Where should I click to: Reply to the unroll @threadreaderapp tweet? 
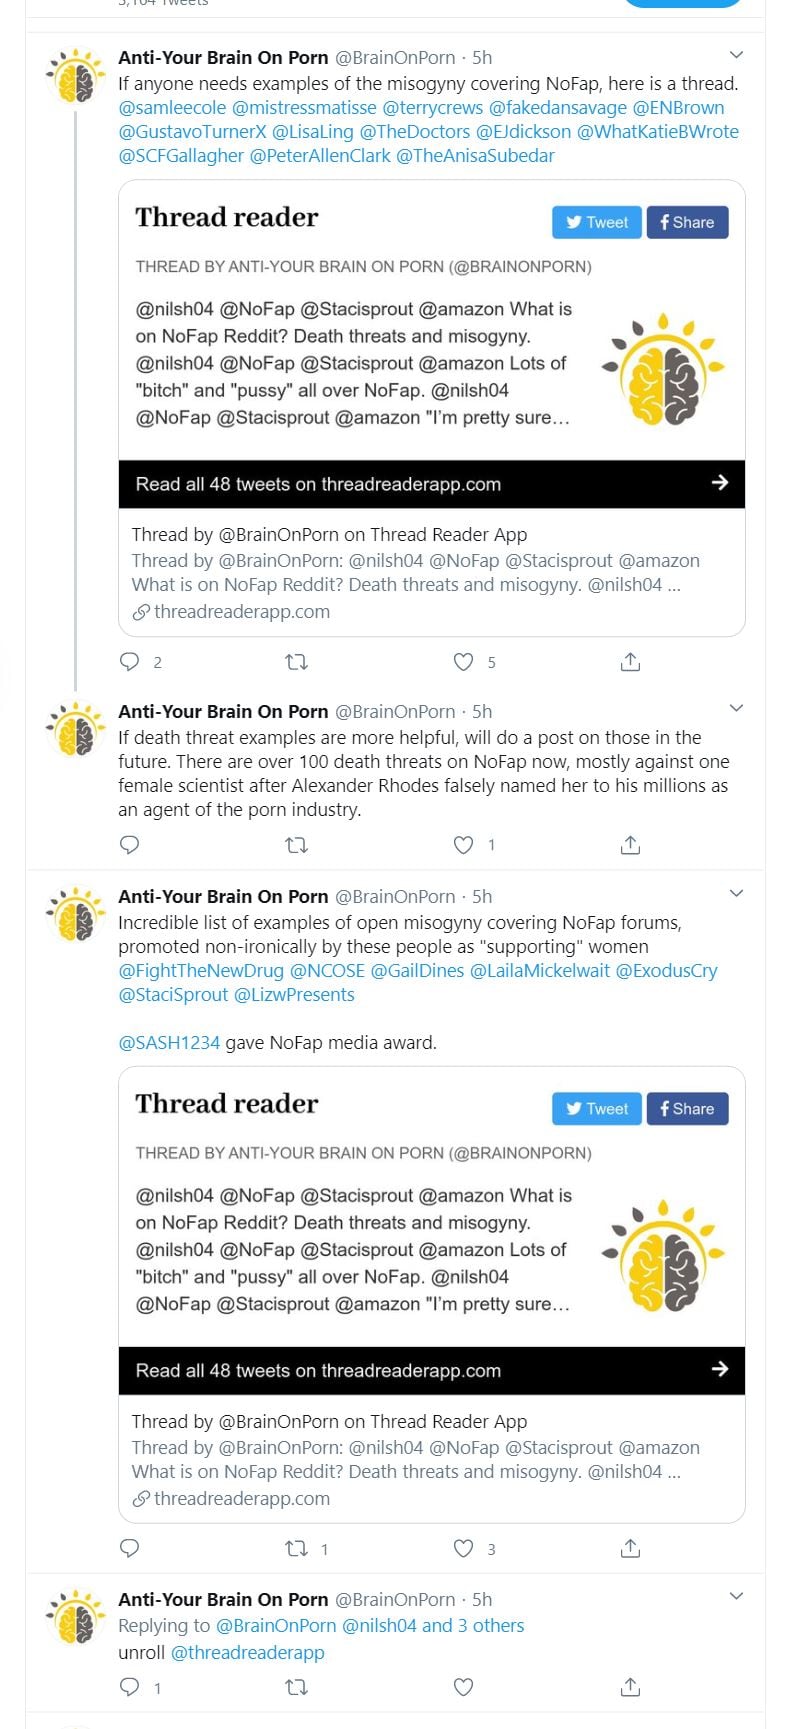pos(130,1687)
